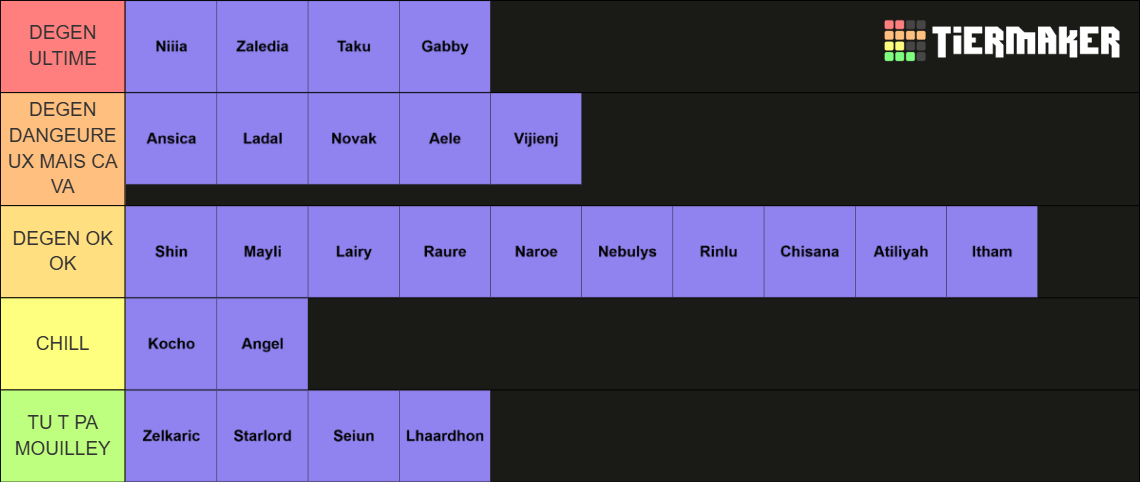
Task: Click the Lhaardhon tile
Action: tap(445, 436)
